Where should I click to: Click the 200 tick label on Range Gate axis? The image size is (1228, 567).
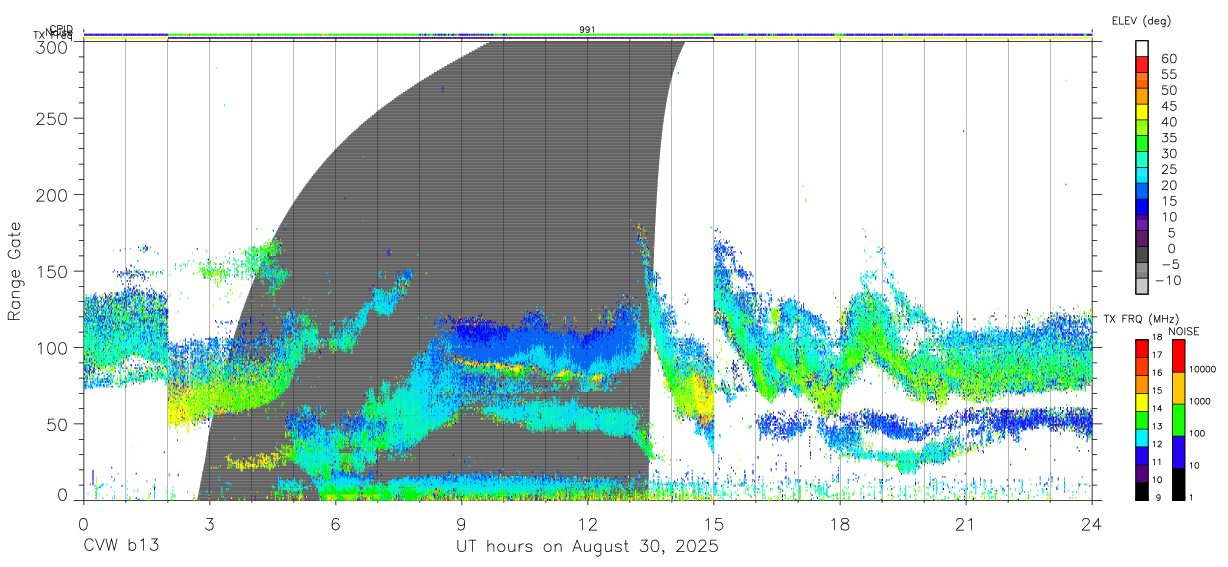coord(52,194)
